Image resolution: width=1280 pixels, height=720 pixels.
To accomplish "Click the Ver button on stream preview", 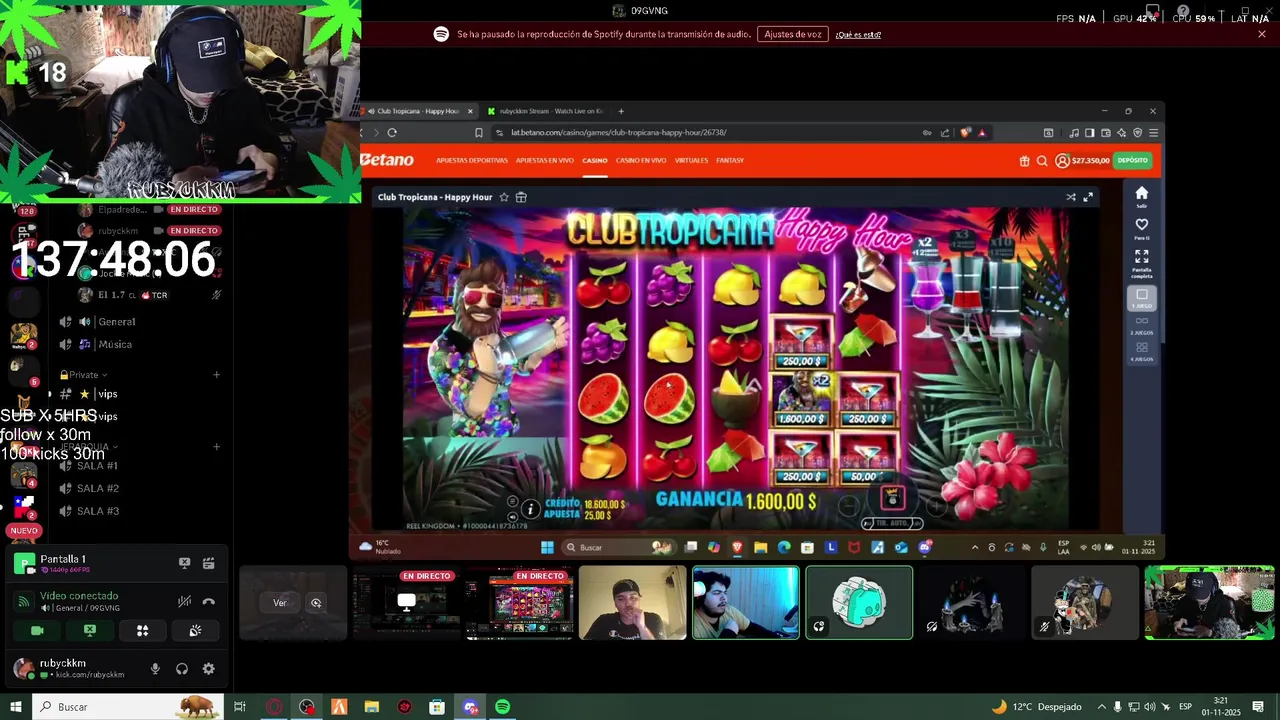I will 280,603.
